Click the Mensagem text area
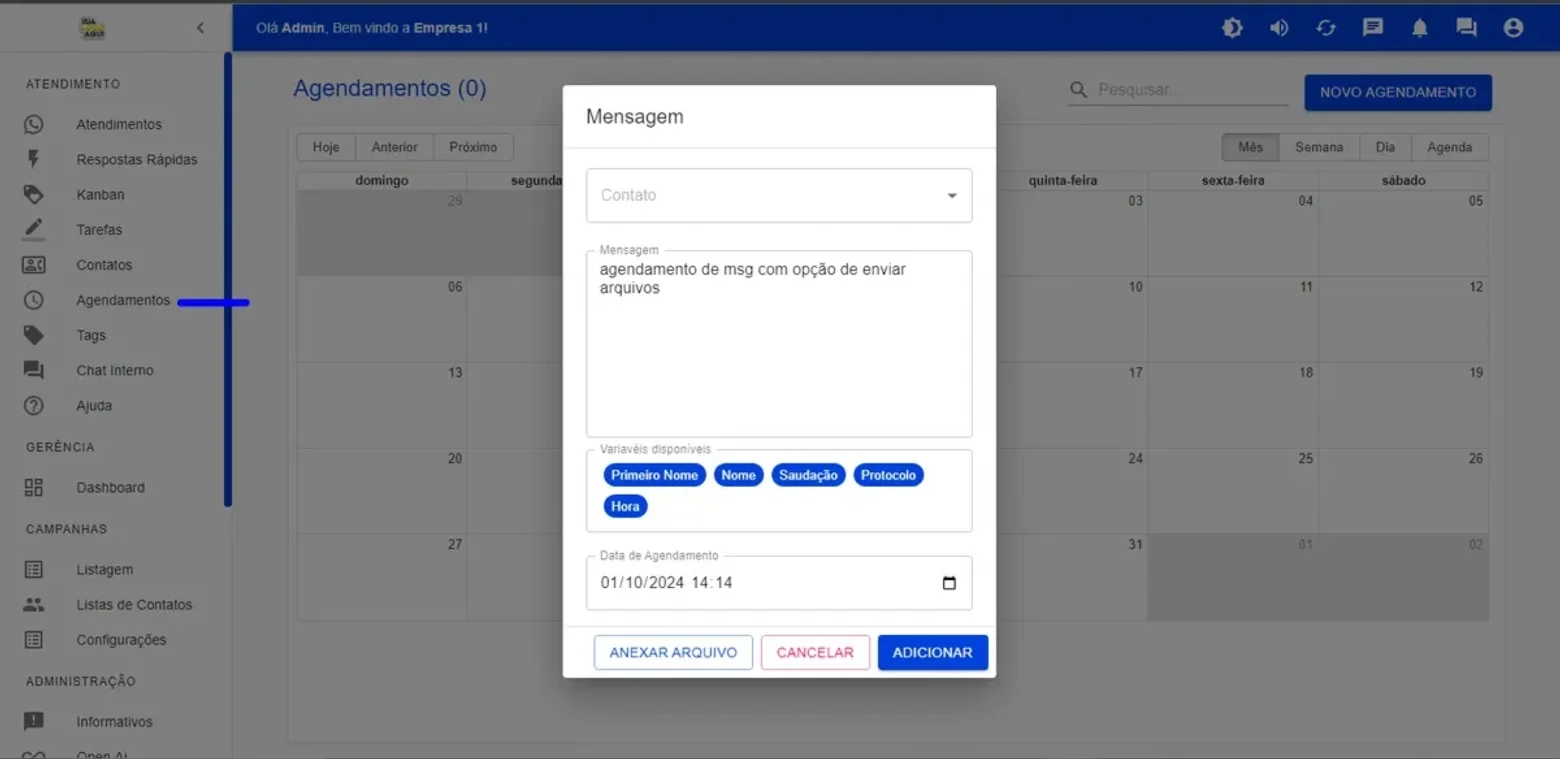 point(779,343)
